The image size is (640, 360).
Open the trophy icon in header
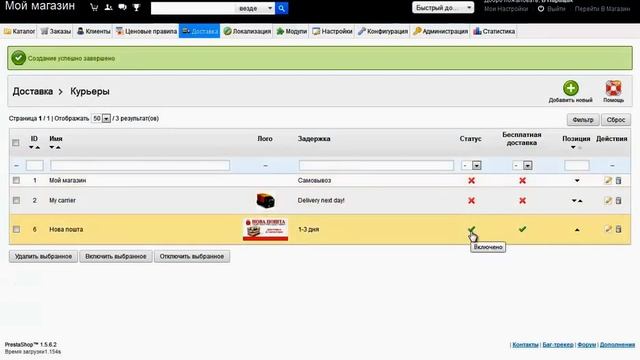136,7
